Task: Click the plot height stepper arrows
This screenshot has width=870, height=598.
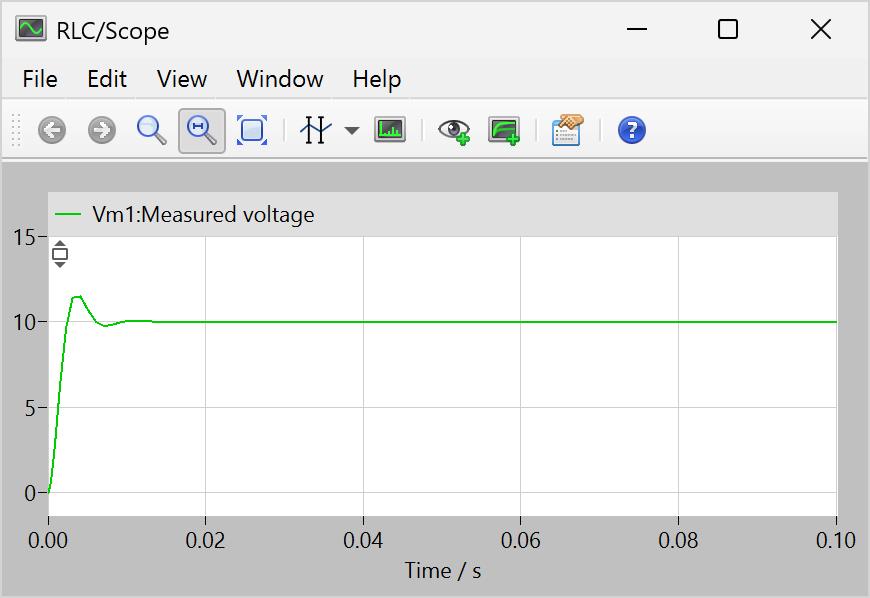Action: tap(60, 254)
